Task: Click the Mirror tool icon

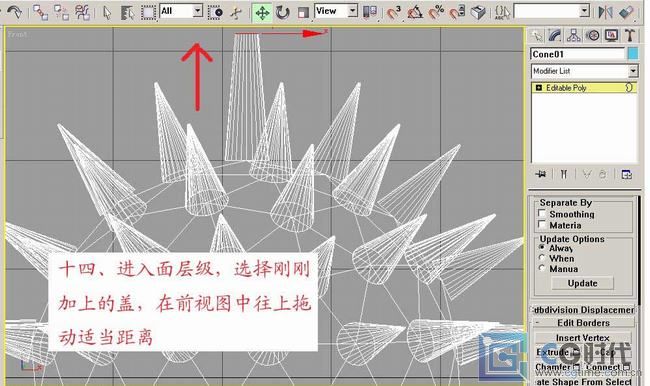Action: pyautogui.click(x=605, y=12)
